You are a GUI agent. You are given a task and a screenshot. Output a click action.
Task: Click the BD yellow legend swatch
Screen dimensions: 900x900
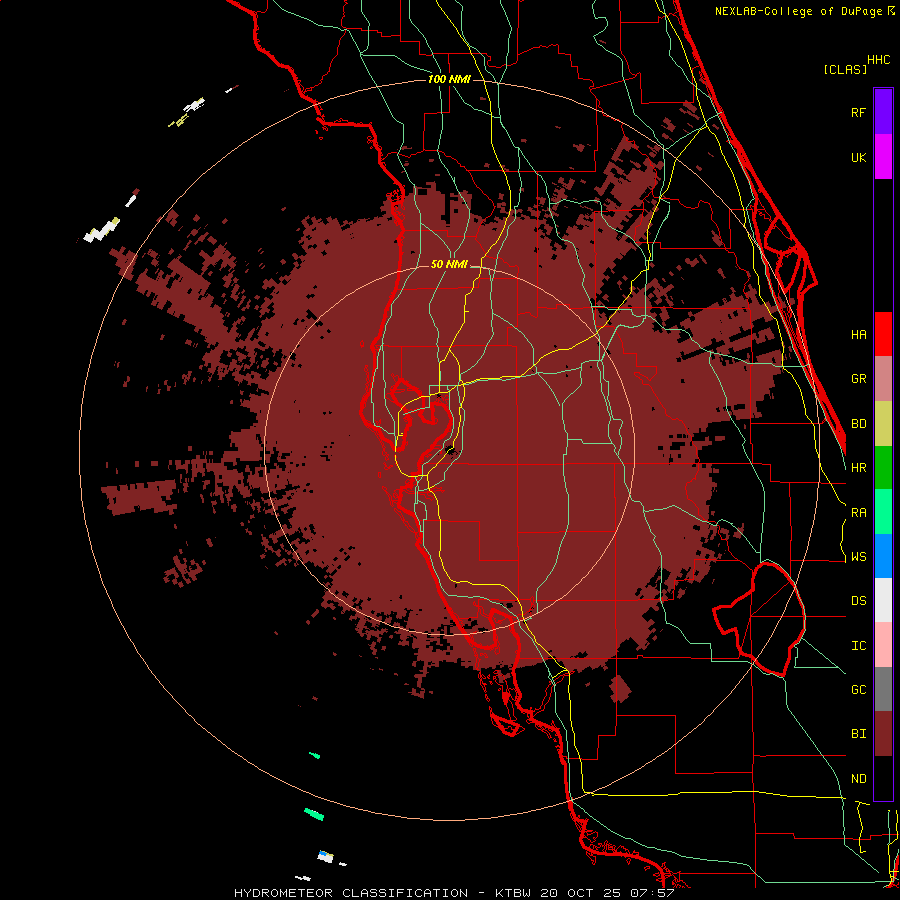click(x=883, y=423)
